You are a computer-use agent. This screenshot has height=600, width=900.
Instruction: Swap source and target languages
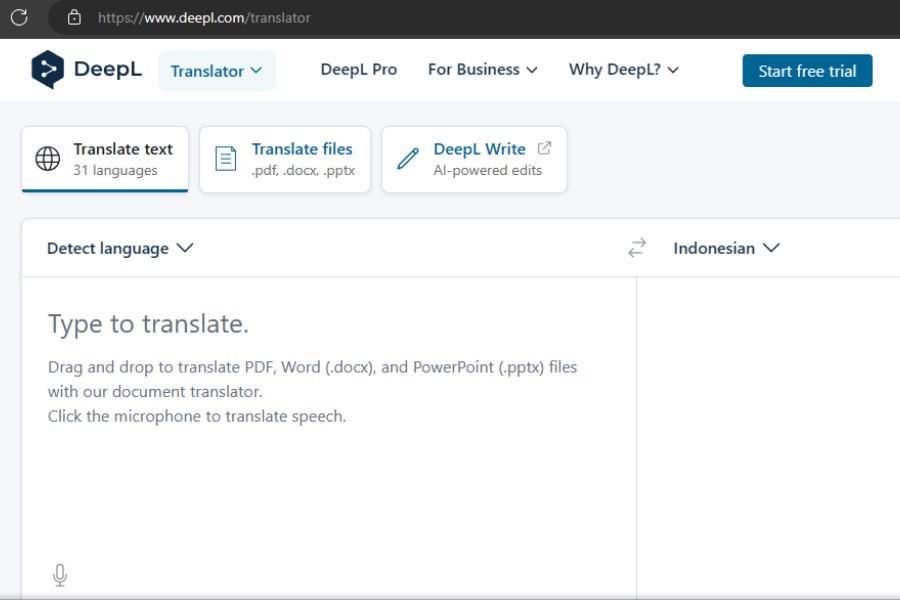point(637,248)
